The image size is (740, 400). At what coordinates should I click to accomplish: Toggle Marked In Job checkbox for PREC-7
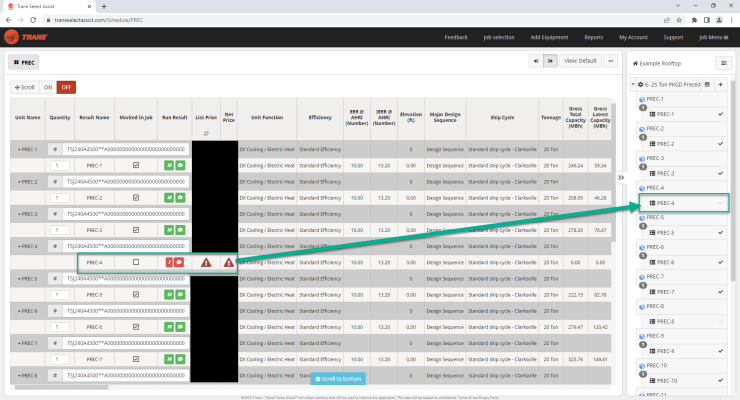tap(136, 359)
